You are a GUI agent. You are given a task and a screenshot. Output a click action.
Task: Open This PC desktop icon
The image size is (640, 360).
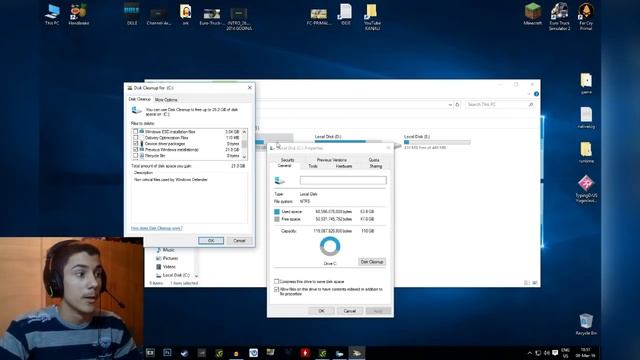(x=52, y=15)
